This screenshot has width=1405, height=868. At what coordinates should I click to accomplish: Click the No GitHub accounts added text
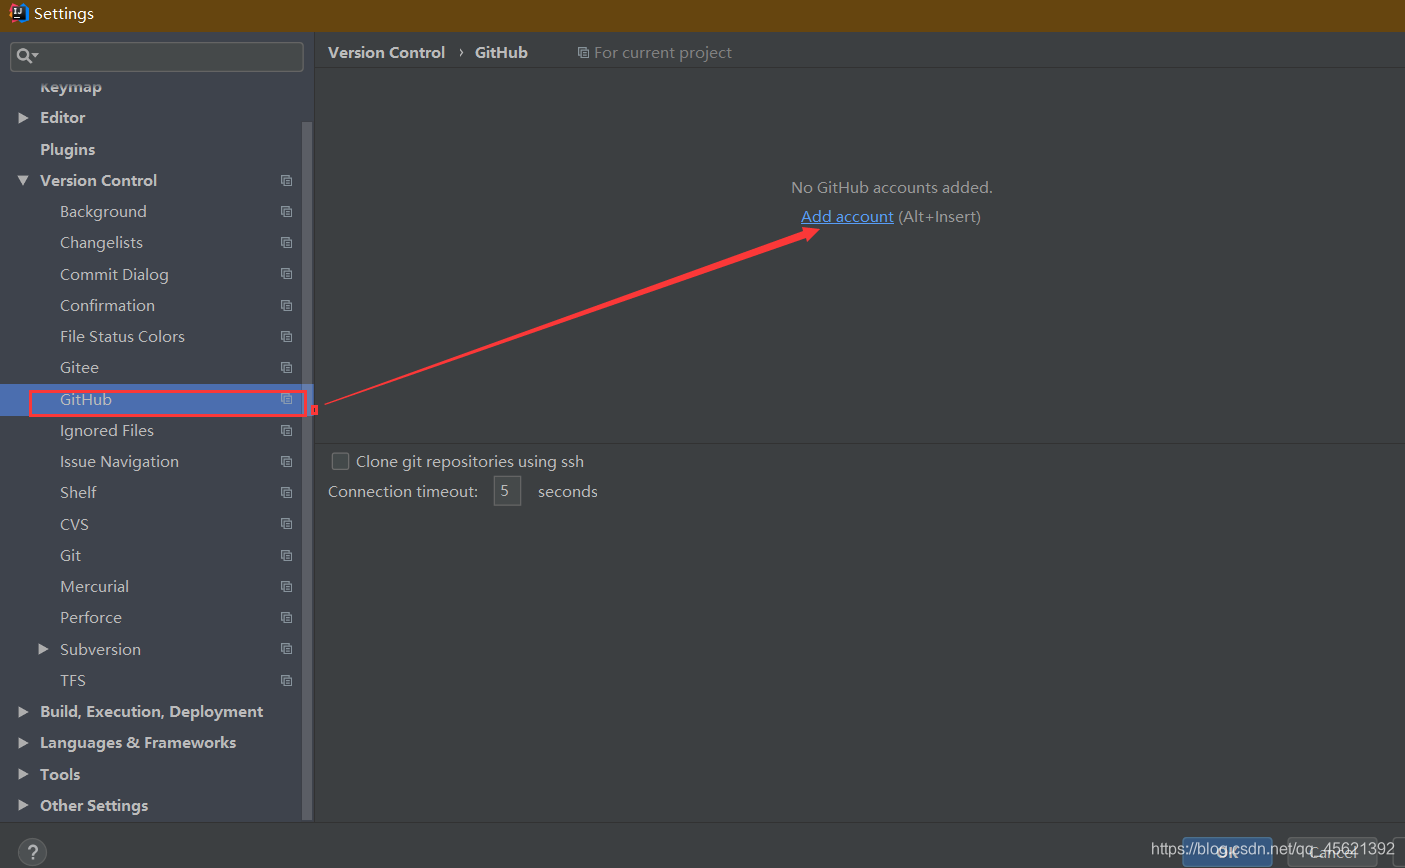coord(892,188)
